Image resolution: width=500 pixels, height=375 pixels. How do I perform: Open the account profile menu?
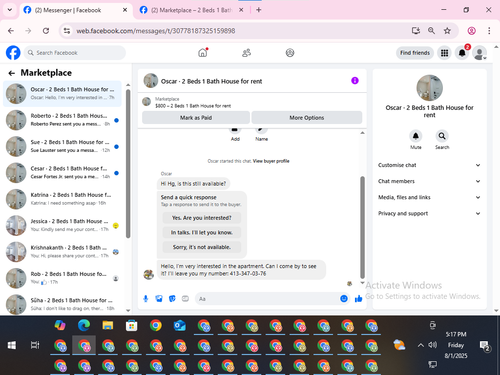(480, 53)
